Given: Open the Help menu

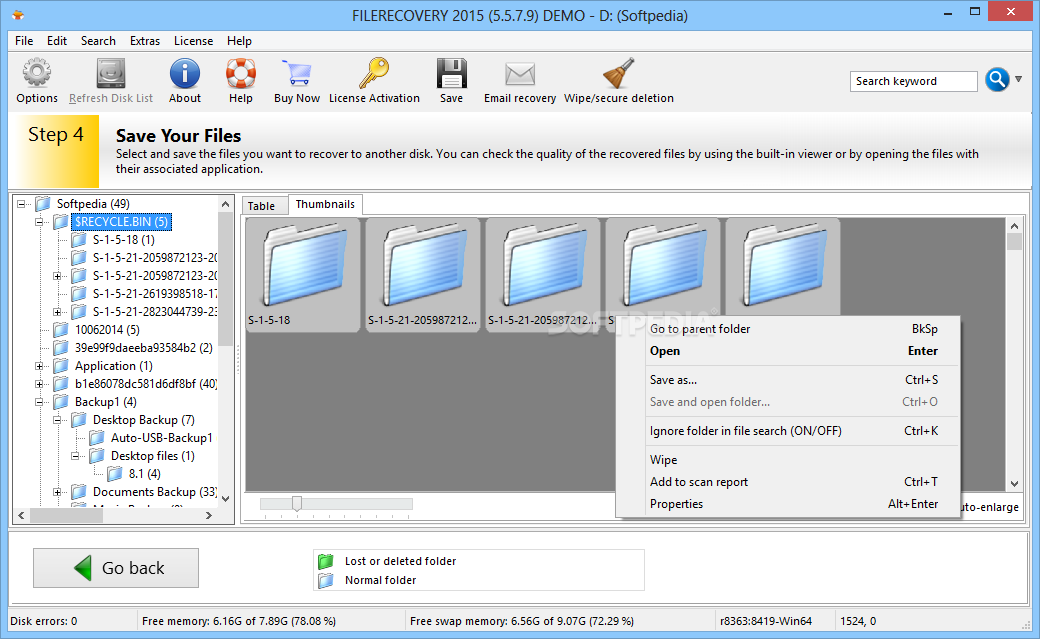Looking at the screenshot, I should tap(239, 40).
